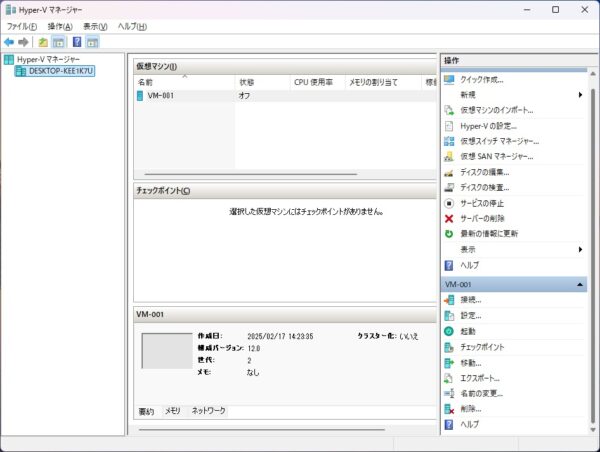Viewport: 600px width, 452px height.
Task: Open 仮想 SAN マネージャー icon
Action: pyautogui.click(x=449, y=157)
